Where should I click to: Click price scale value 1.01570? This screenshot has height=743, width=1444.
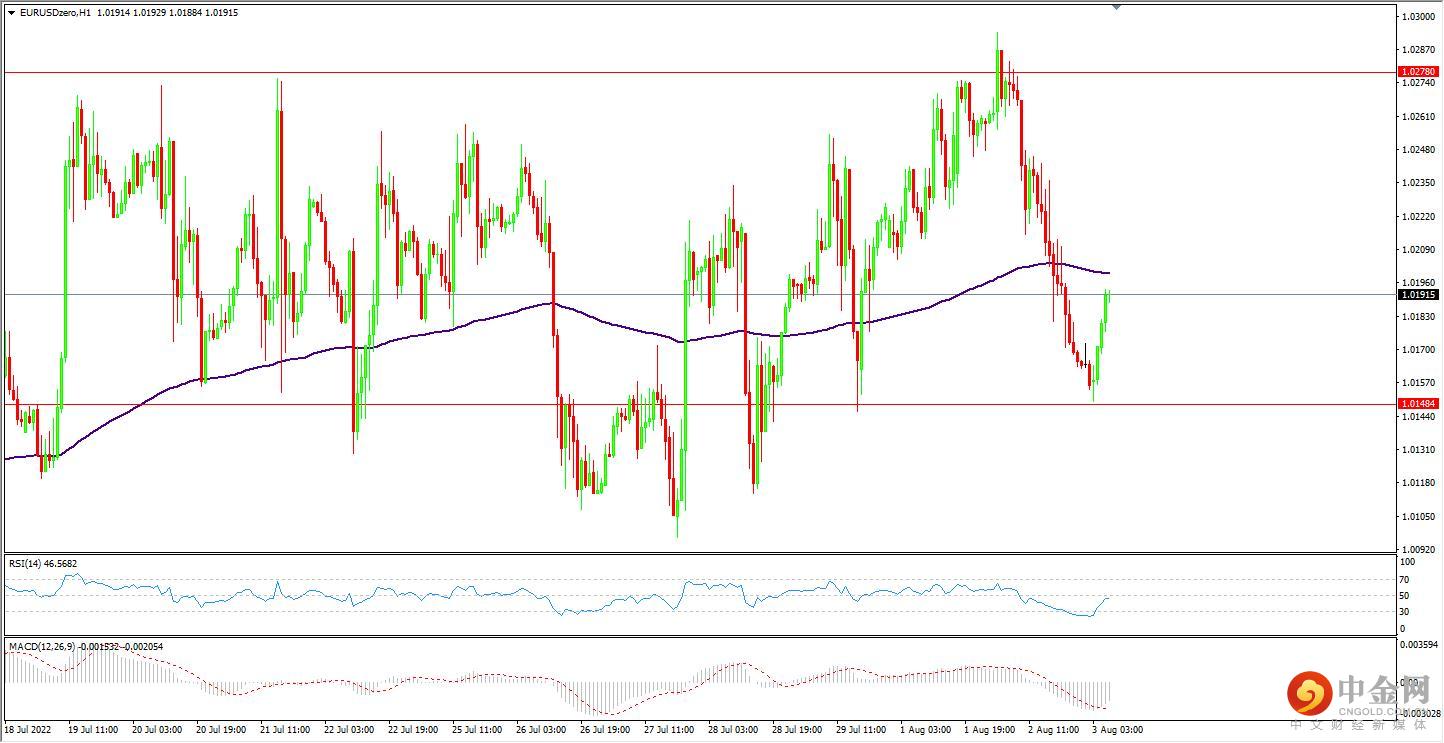click(x=1419, y=383)
